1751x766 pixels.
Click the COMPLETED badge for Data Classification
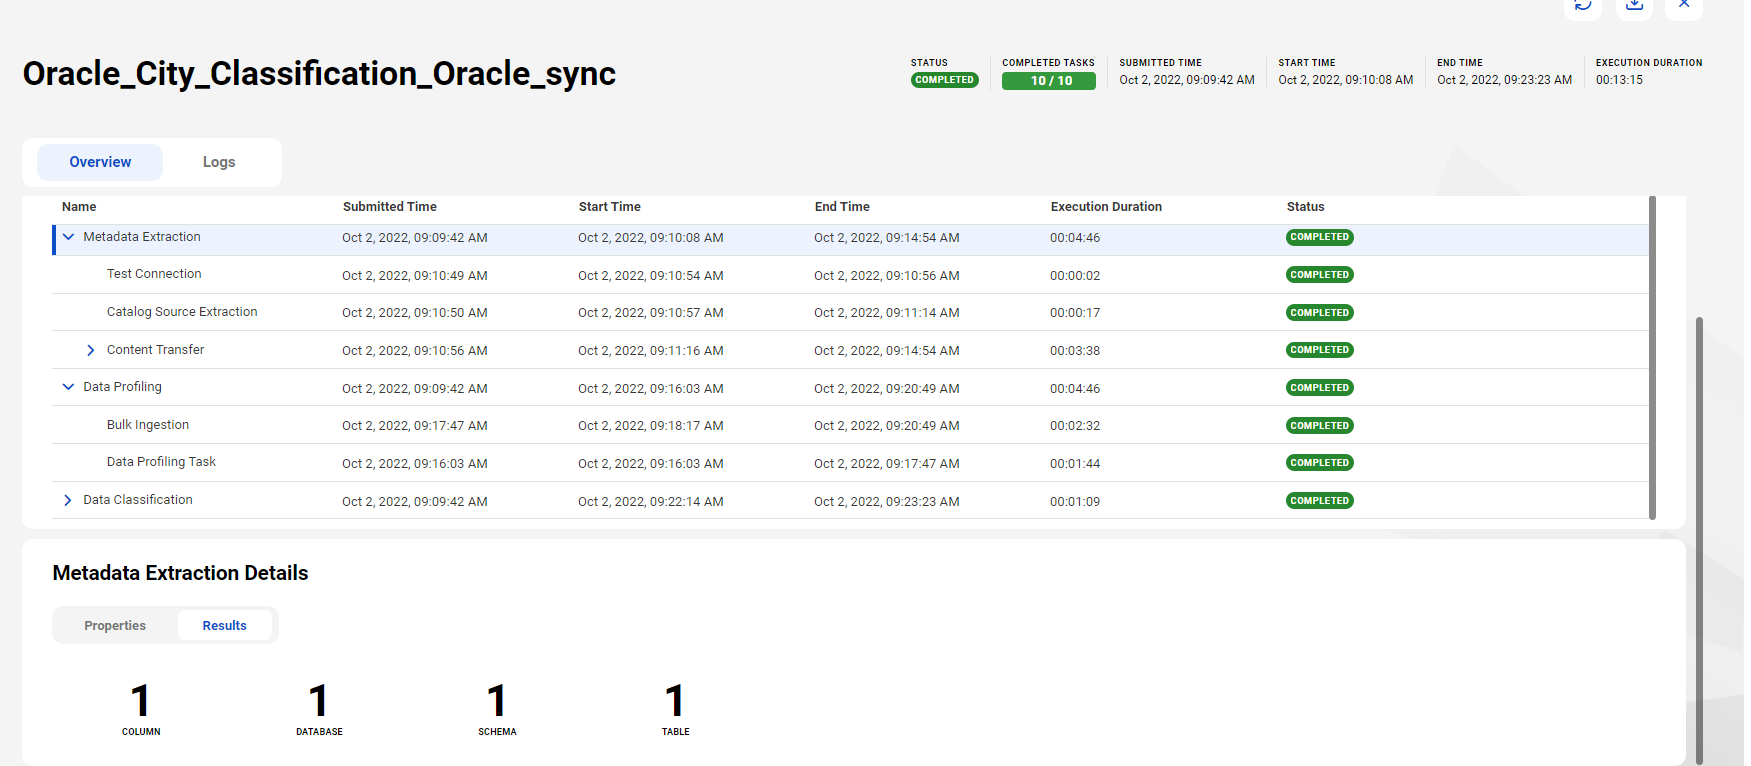tap(1320, 501)
